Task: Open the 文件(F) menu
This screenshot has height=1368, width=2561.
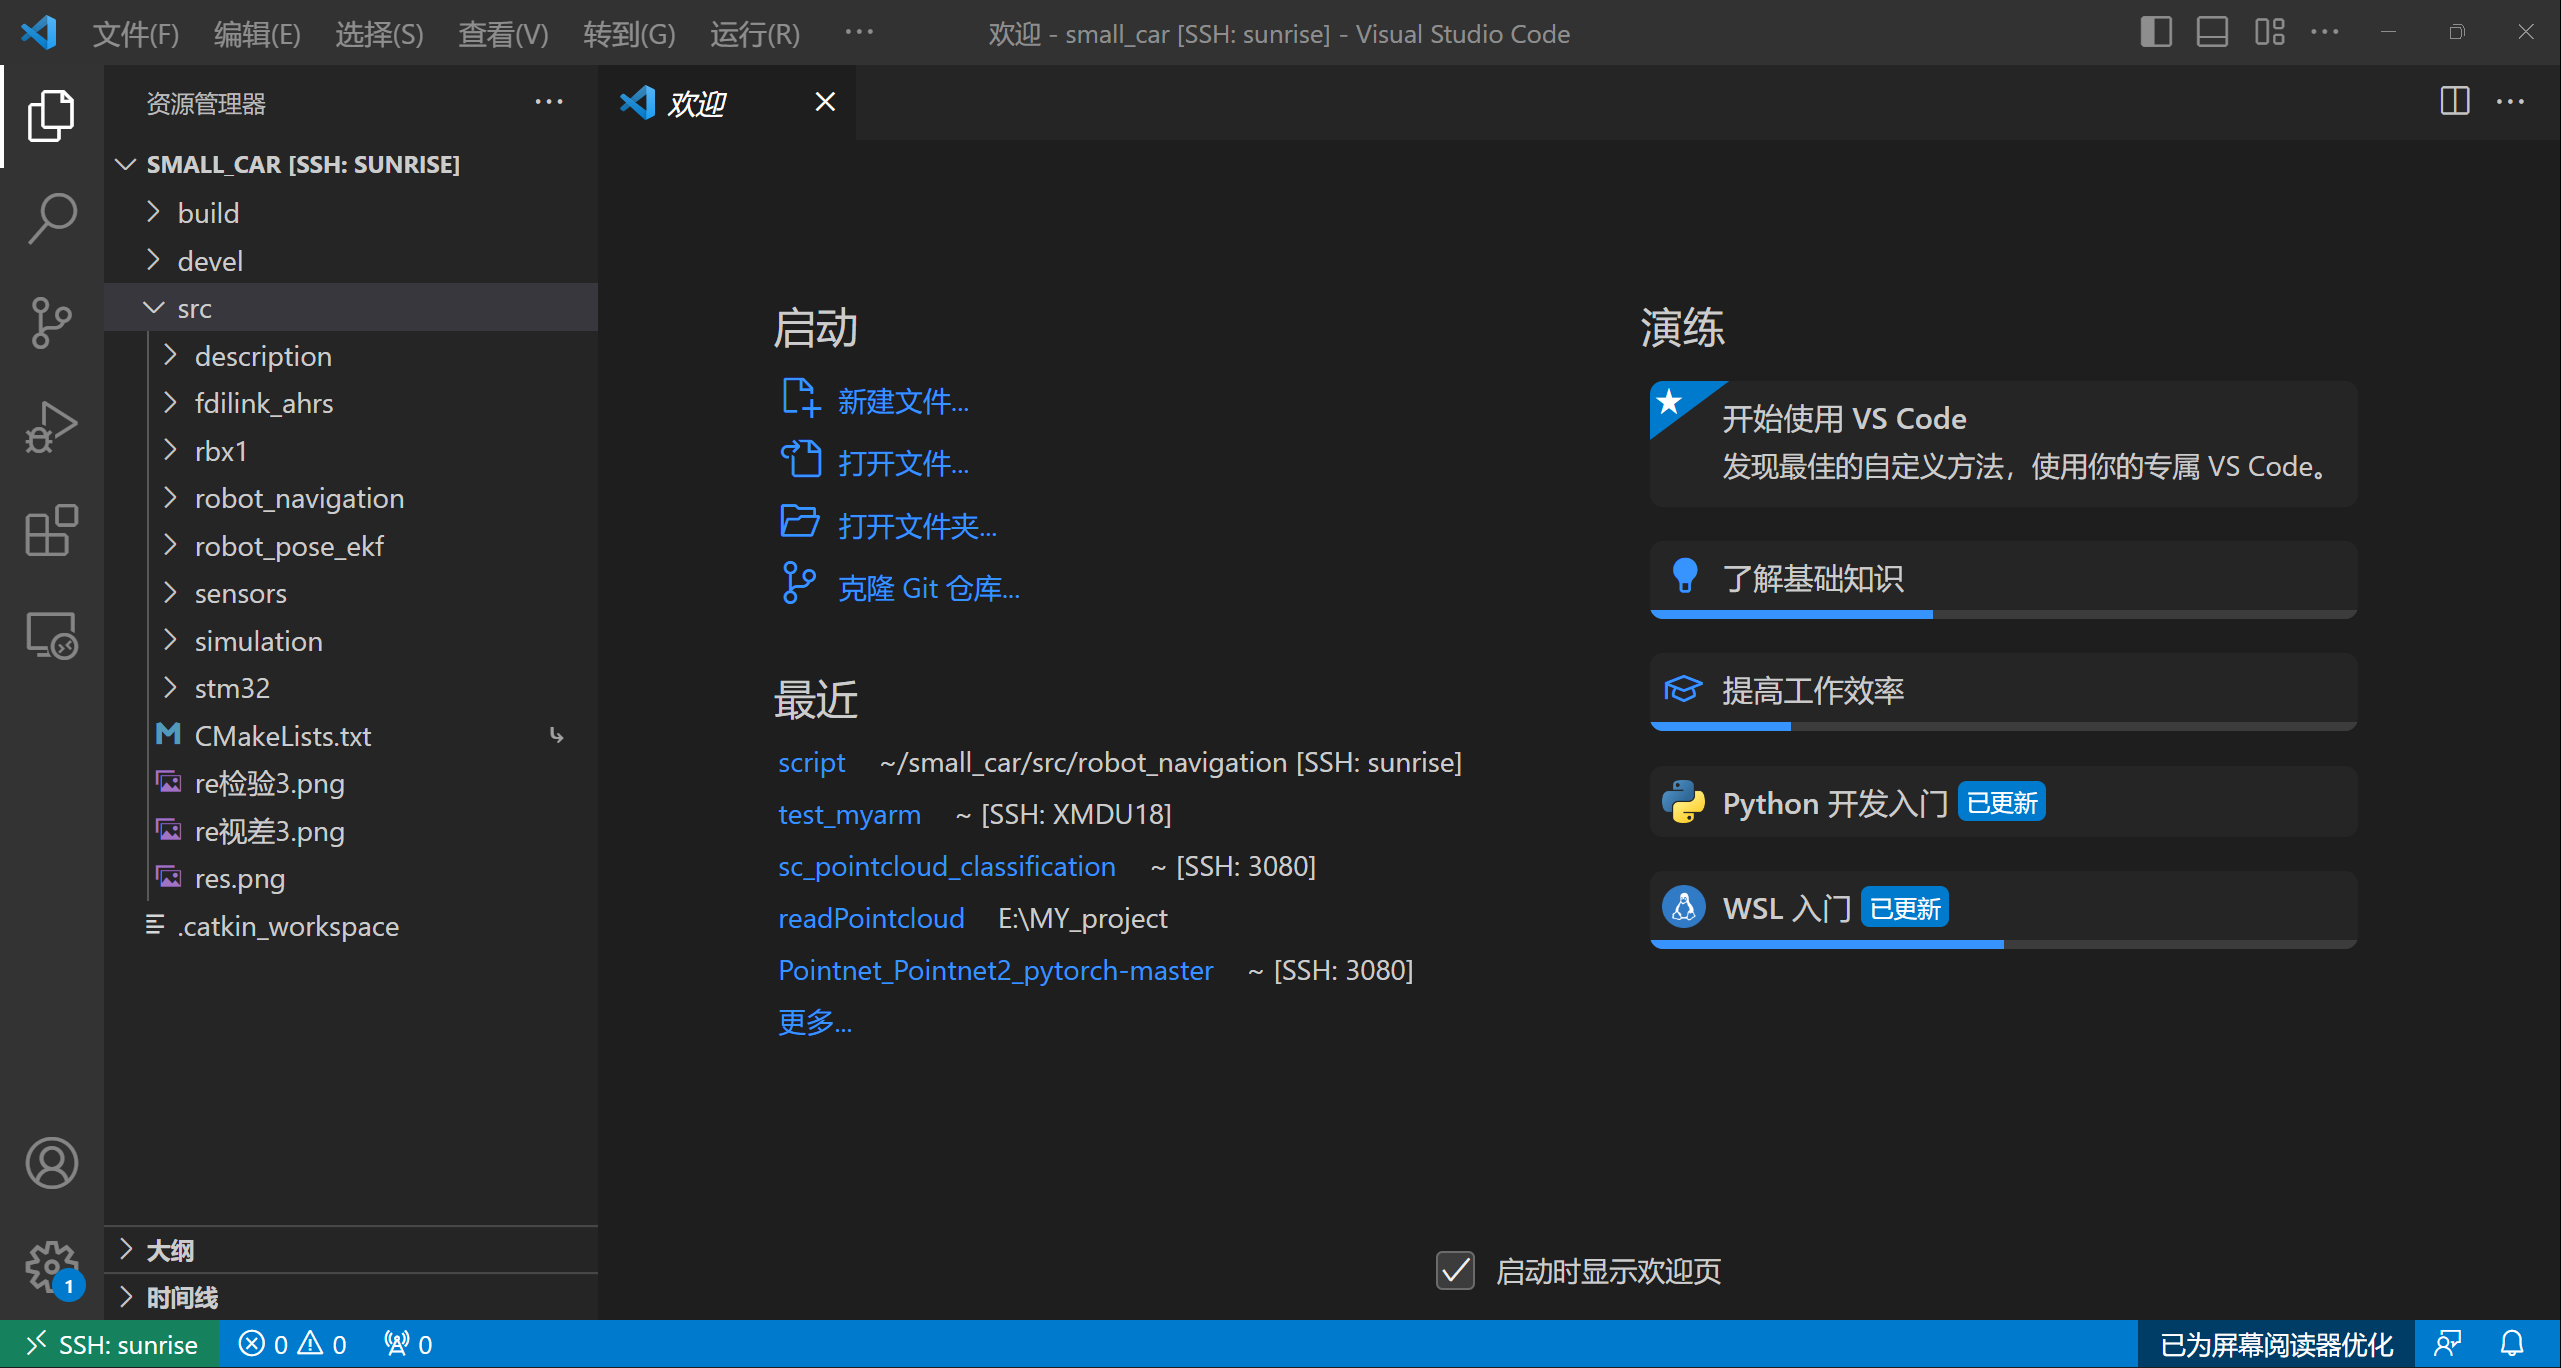Action: tap(135, 34)
